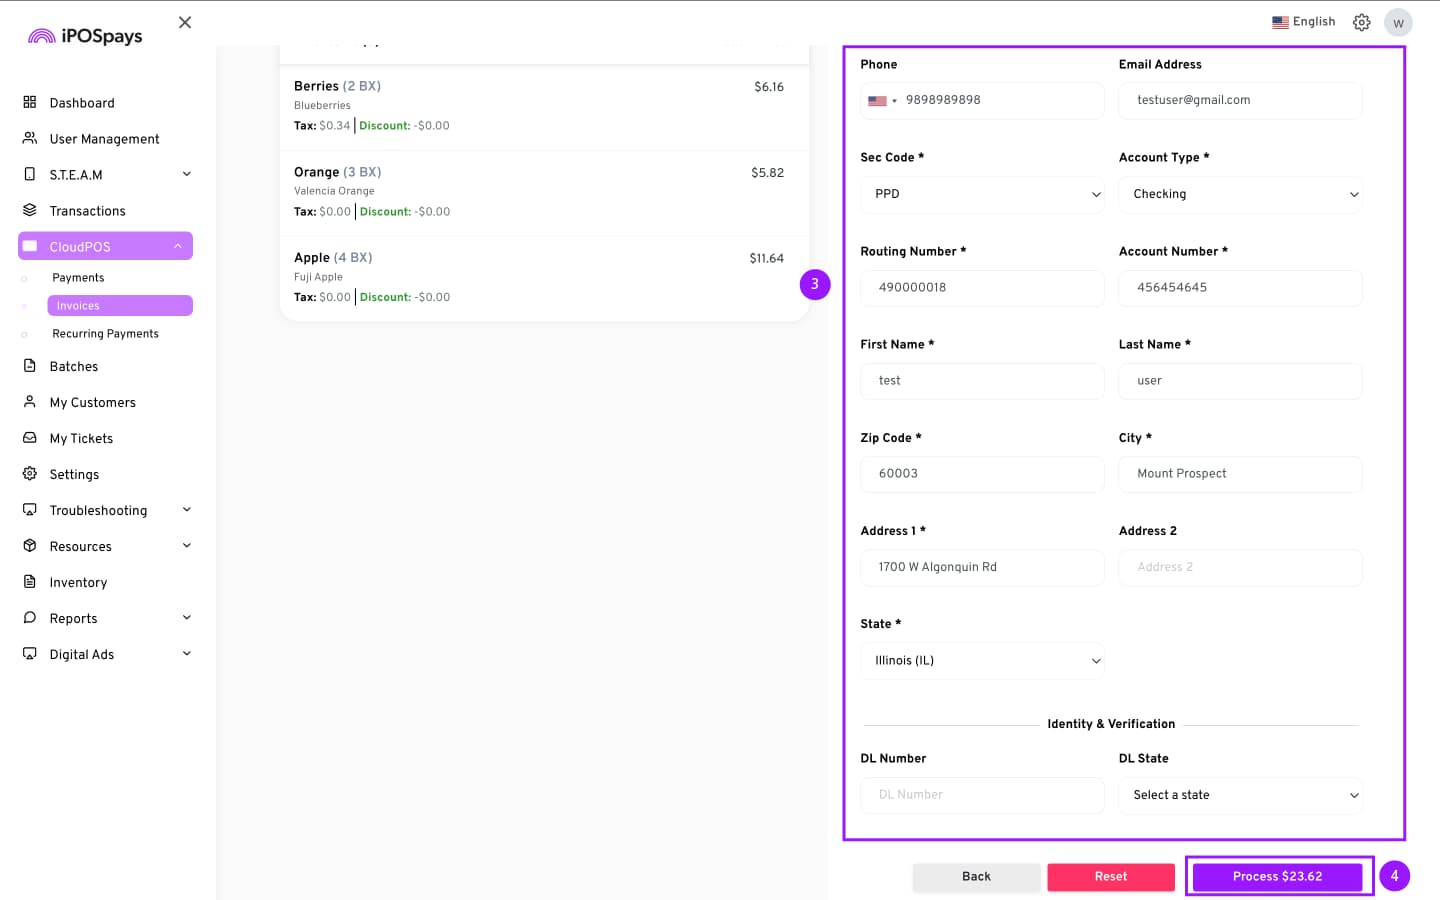Click the Dashboard grid icon
Image resolution: width=1440 pixels, height=900 pixels.
30,102
